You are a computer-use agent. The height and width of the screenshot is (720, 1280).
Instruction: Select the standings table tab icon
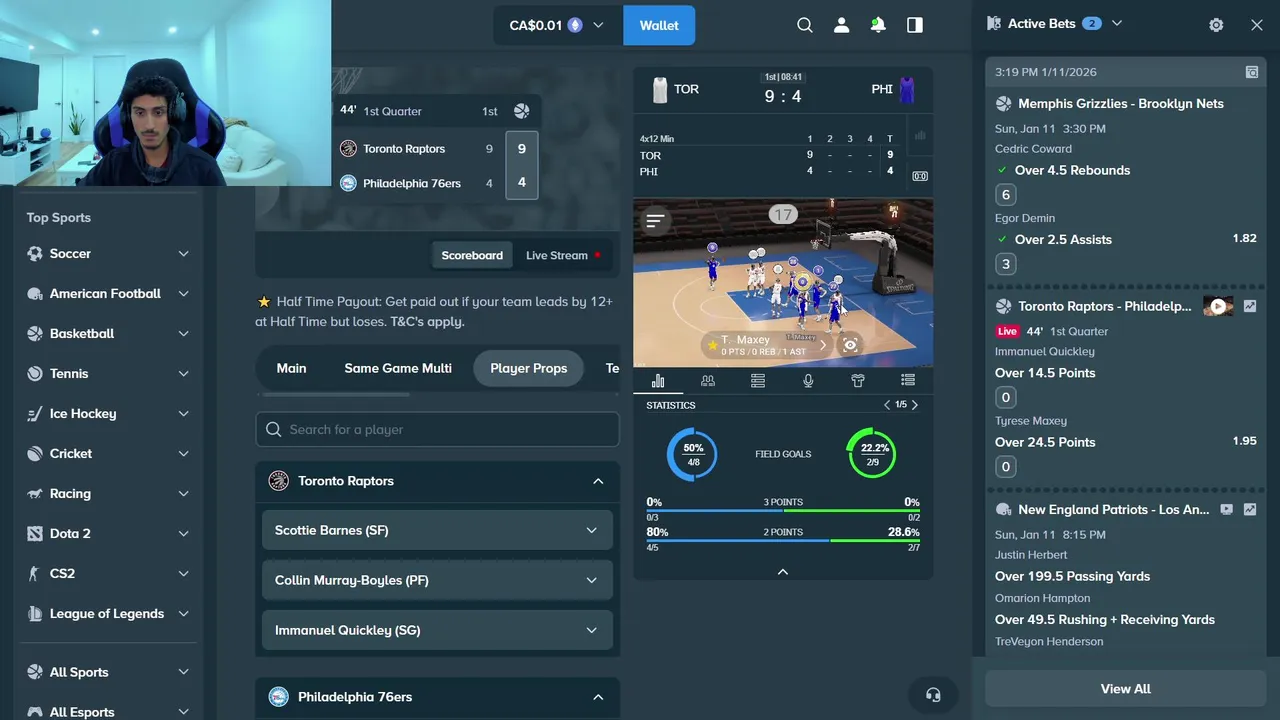(x=758, y=380)
